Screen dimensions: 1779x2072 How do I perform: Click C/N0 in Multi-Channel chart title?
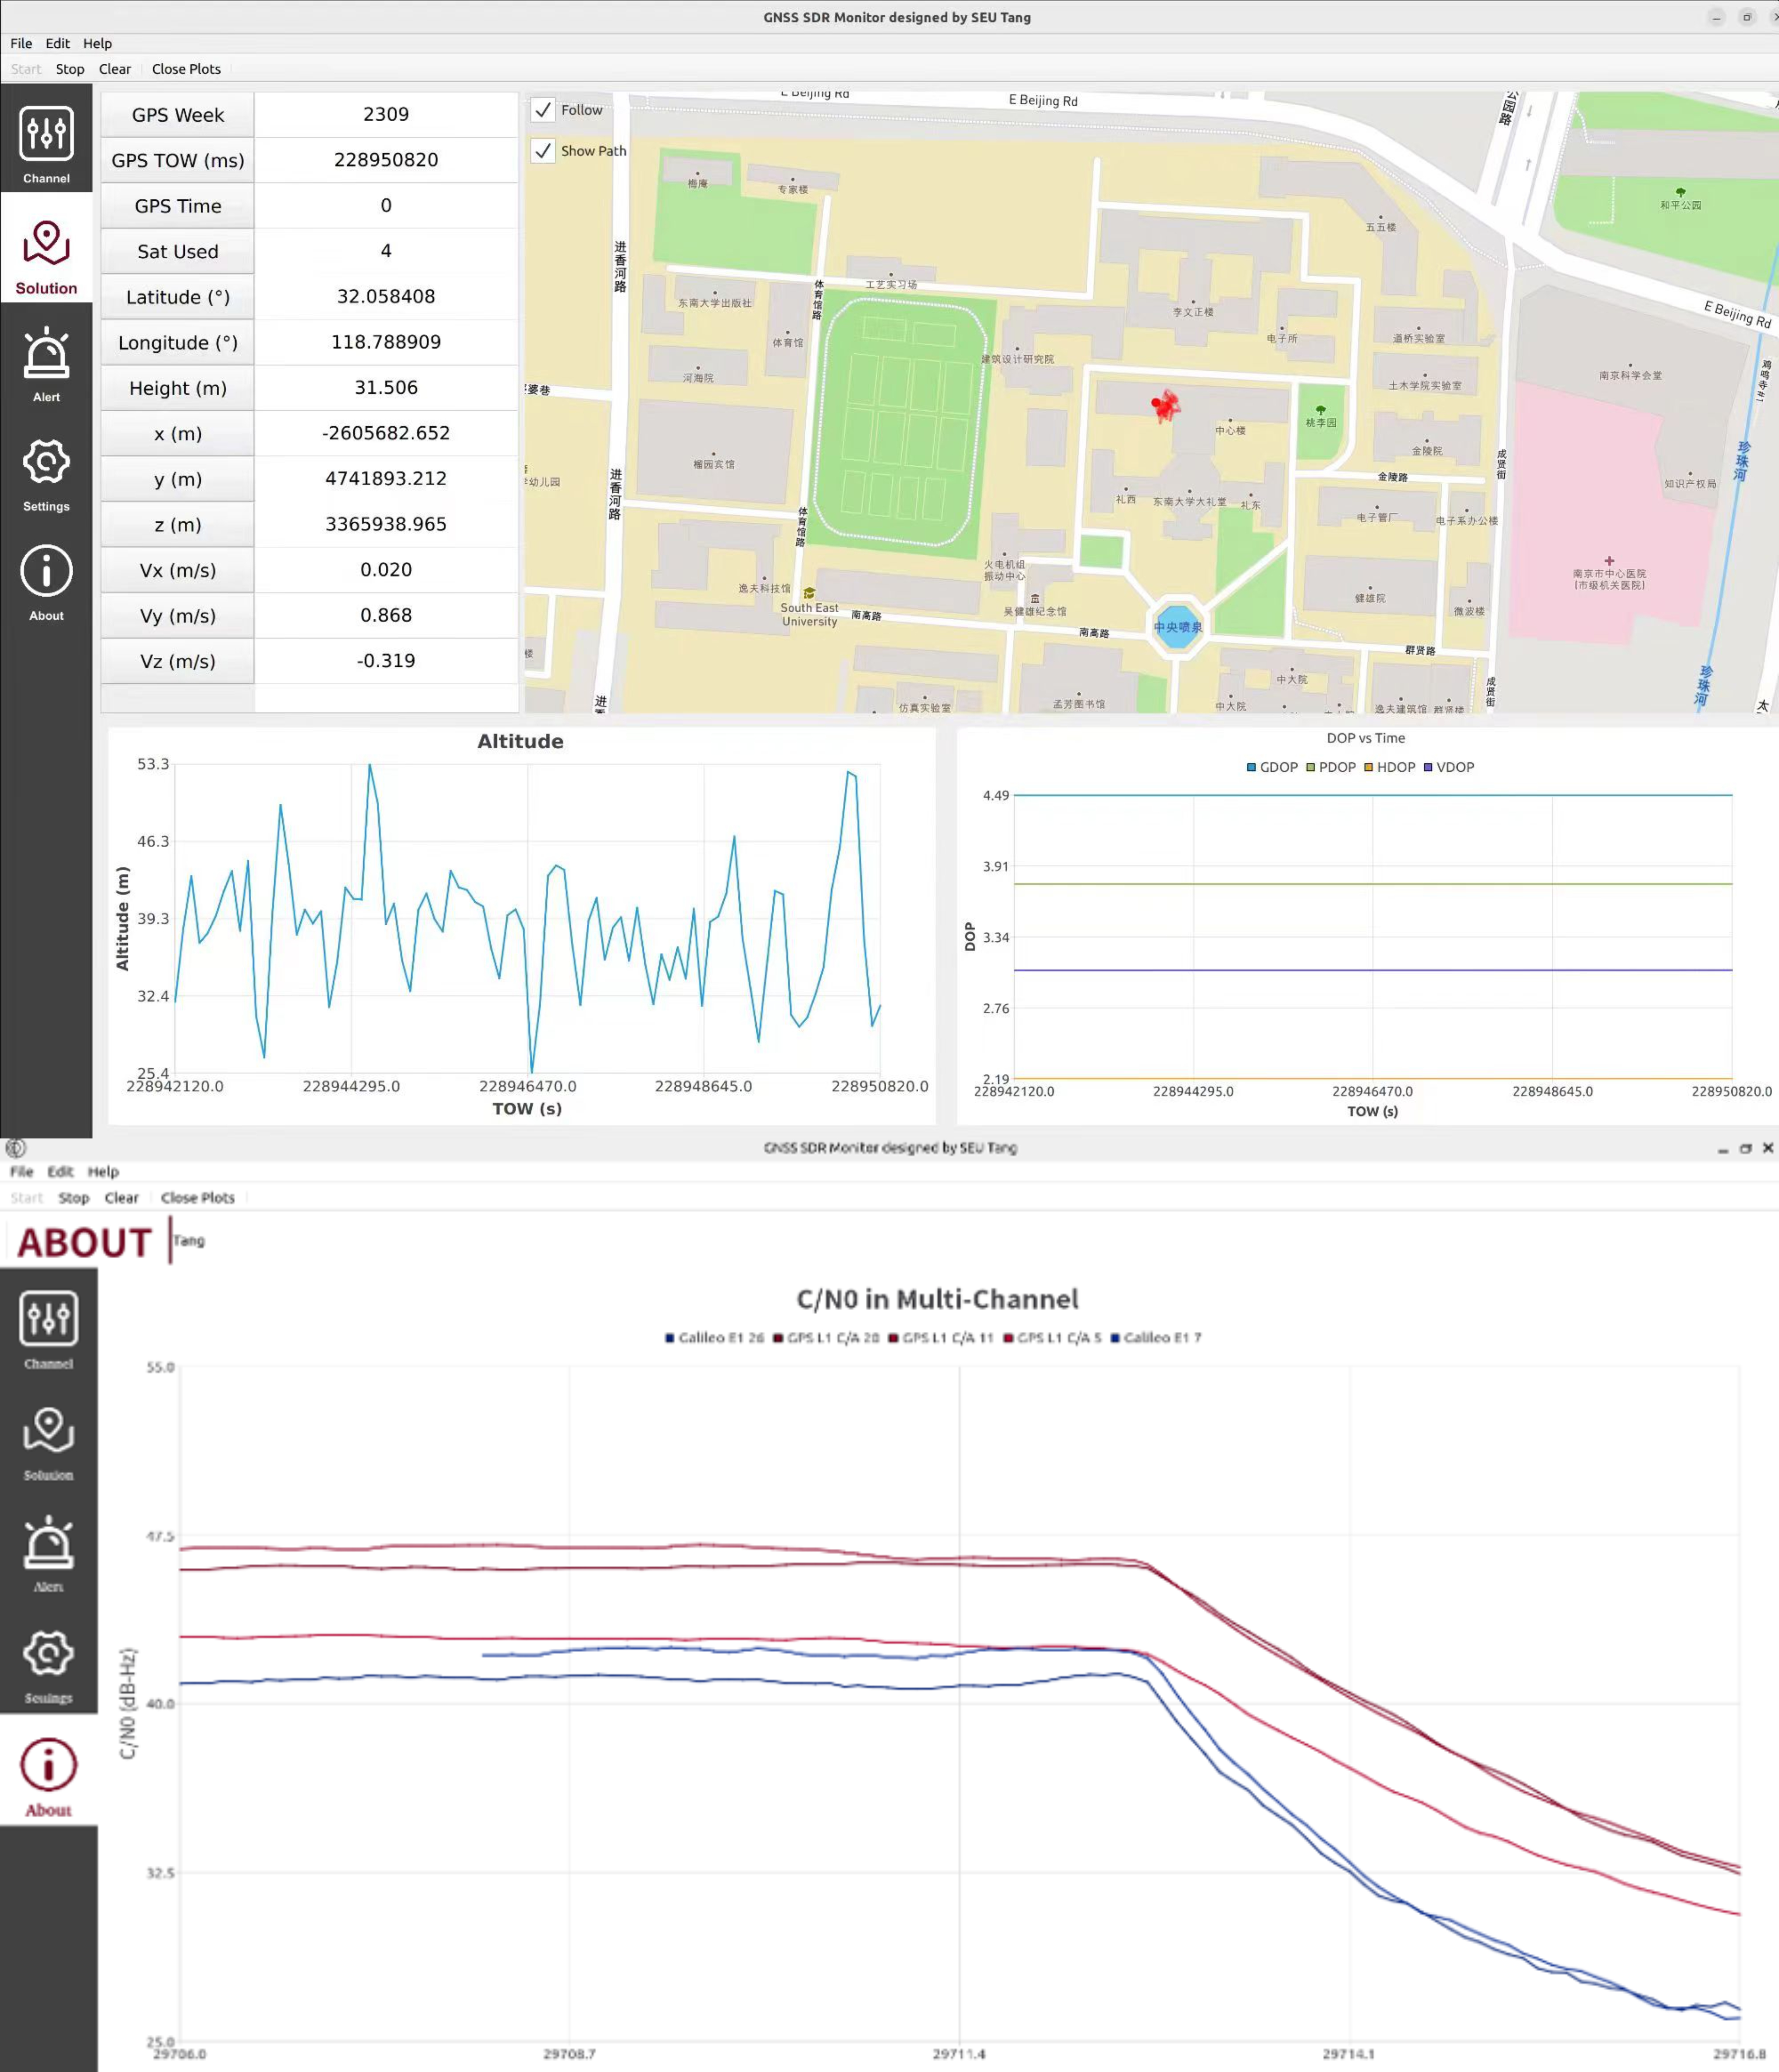[937, 1299]
